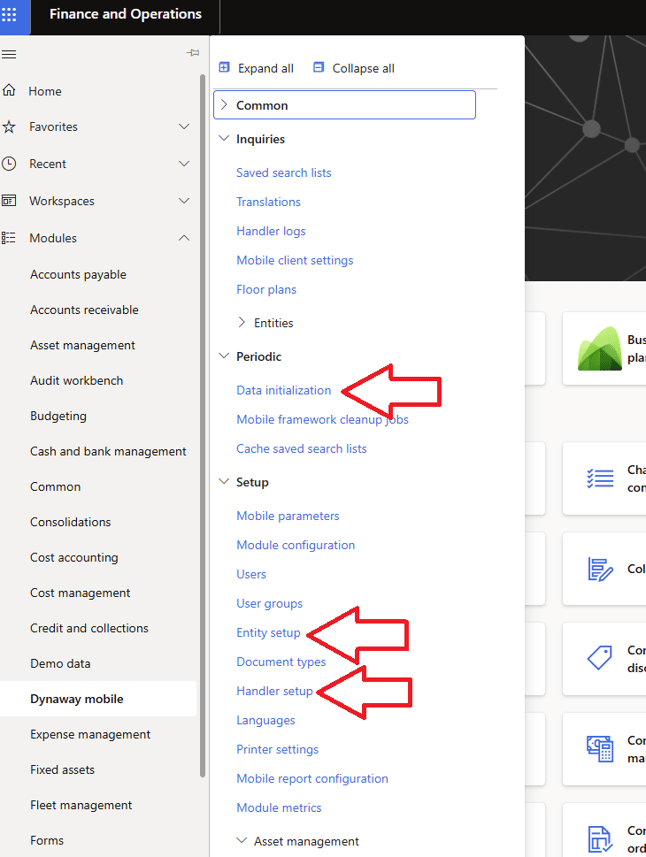Viewport: 646px width, 857px height.
Task: Click the navigation pane scrollbar
Action: coord(202,426)
